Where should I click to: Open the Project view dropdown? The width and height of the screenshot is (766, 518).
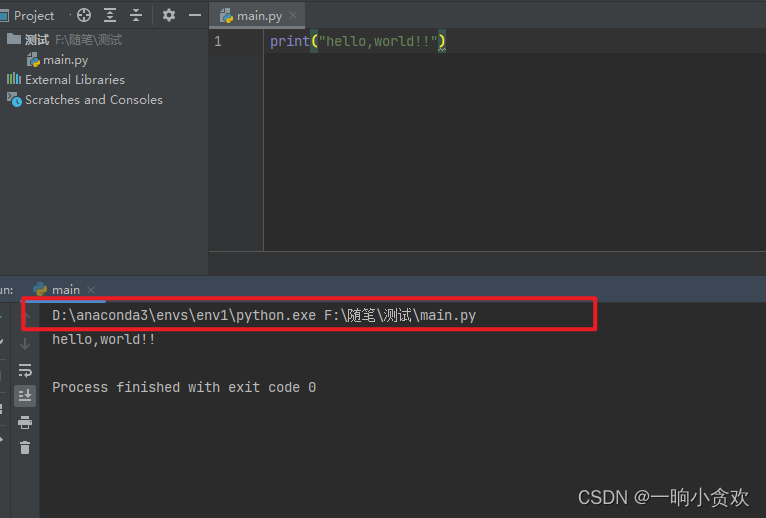pos(33,16)
